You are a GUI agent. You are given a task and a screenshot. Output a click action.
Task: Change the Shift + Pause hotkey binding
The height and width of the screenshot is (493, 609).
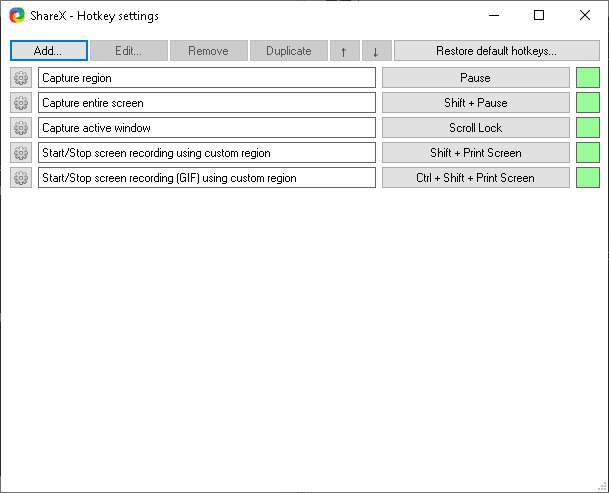[475, 103]
